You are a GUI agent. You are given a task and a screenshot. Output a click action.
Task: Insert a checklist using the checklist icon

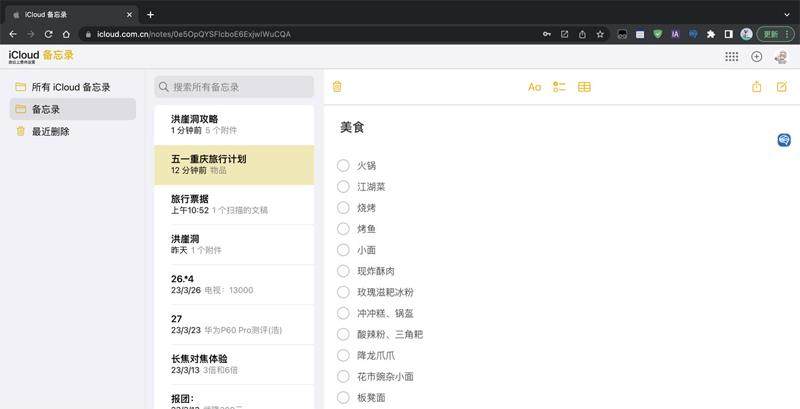point(559,87)
